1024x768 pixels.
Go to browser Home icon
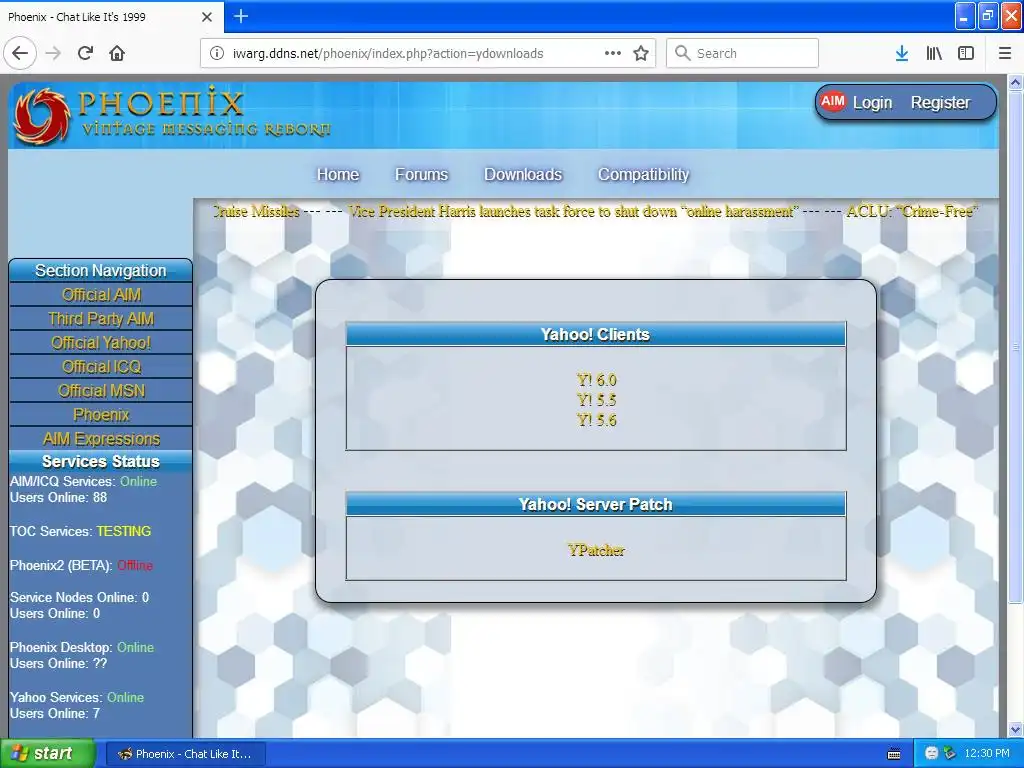tap(117, 53)
